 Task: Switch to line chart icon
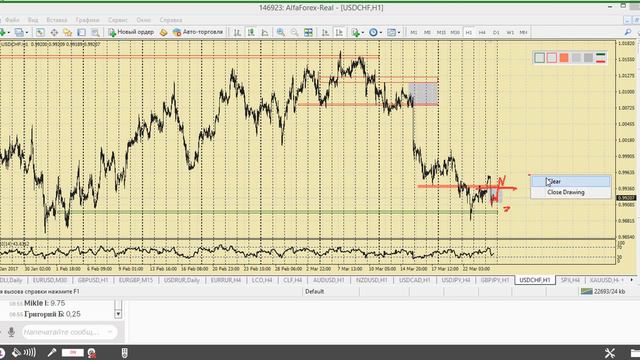click(265, 32)
